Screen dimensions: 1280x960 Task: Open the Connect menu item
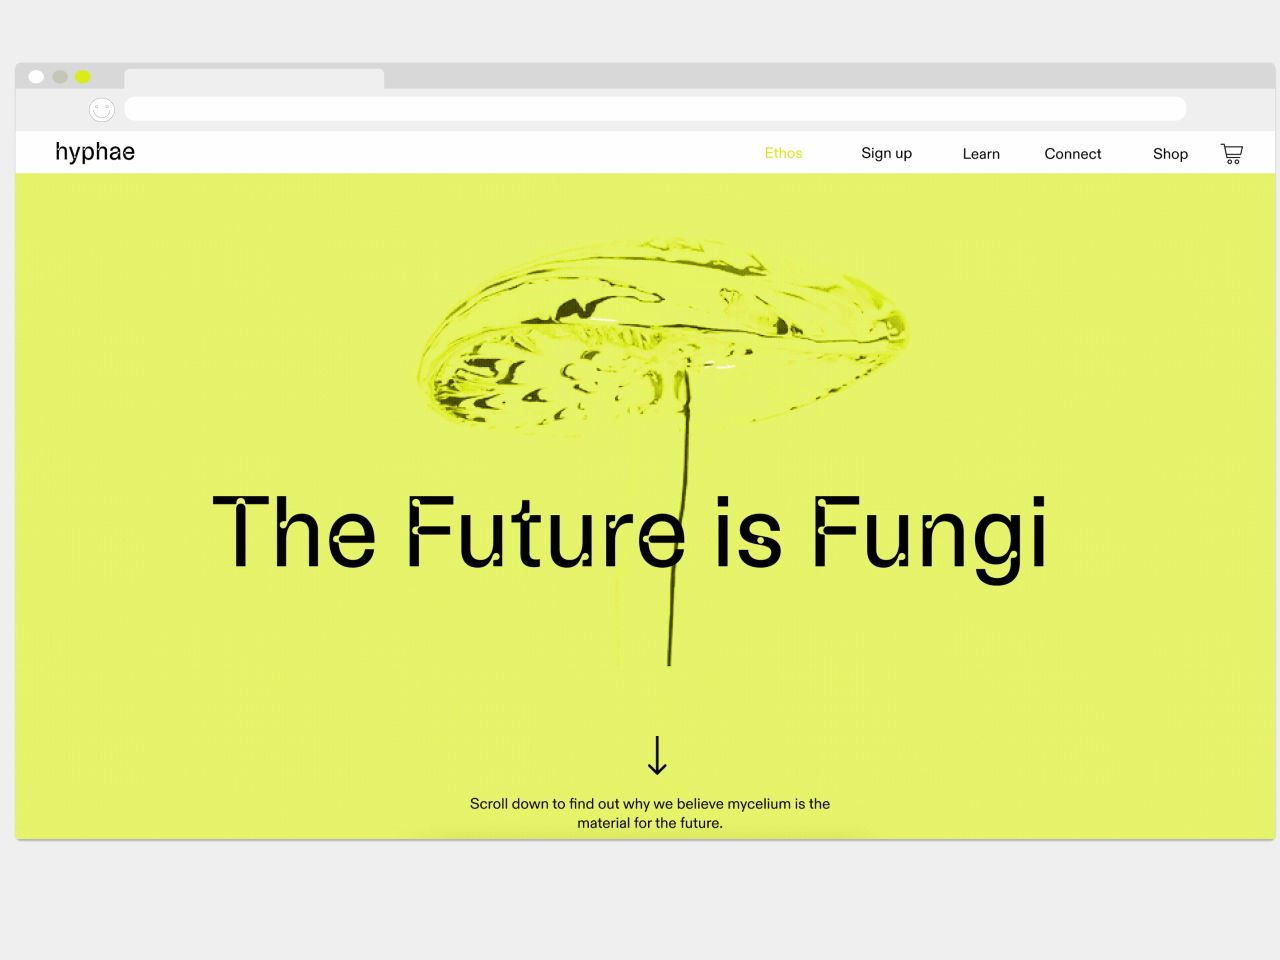click(1072, 154)
